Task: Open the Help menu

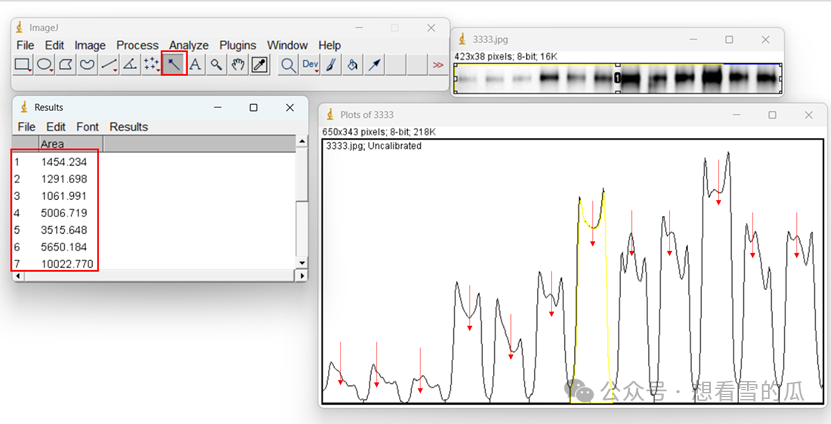Action: [x=330, y=45]
